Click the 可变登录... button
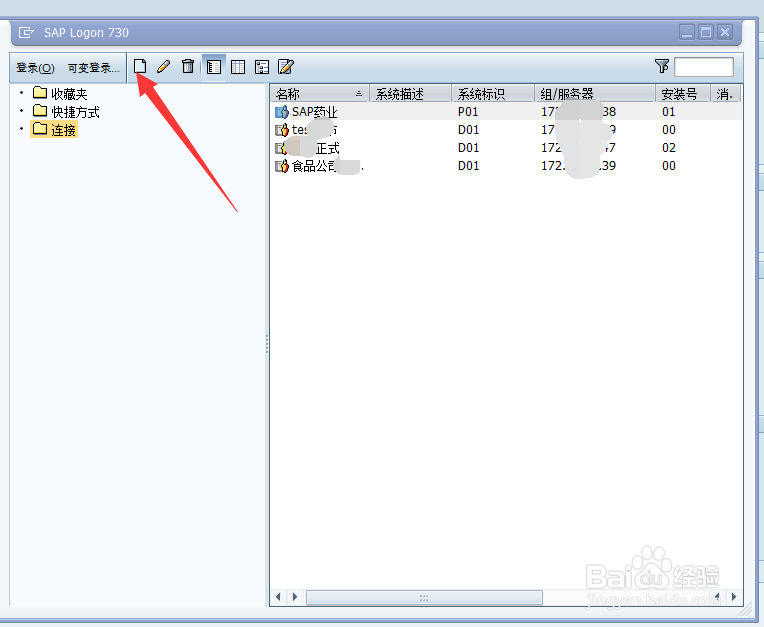This screenshot has width=764, height=627. pos(93,68)
